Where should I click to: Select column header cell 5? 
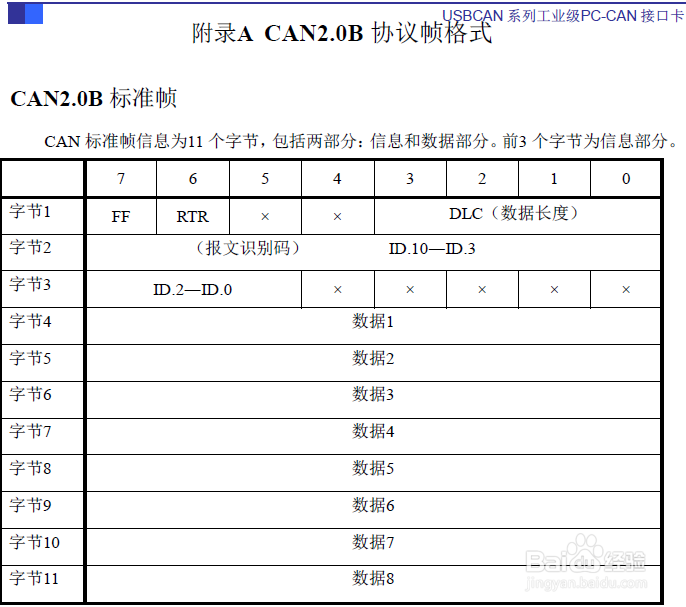(x=265, y=179)
